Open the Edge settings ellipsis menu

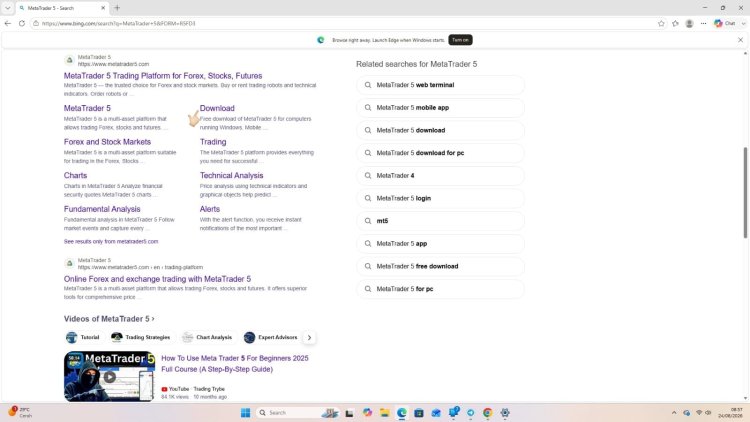click(x=703, y=23)
